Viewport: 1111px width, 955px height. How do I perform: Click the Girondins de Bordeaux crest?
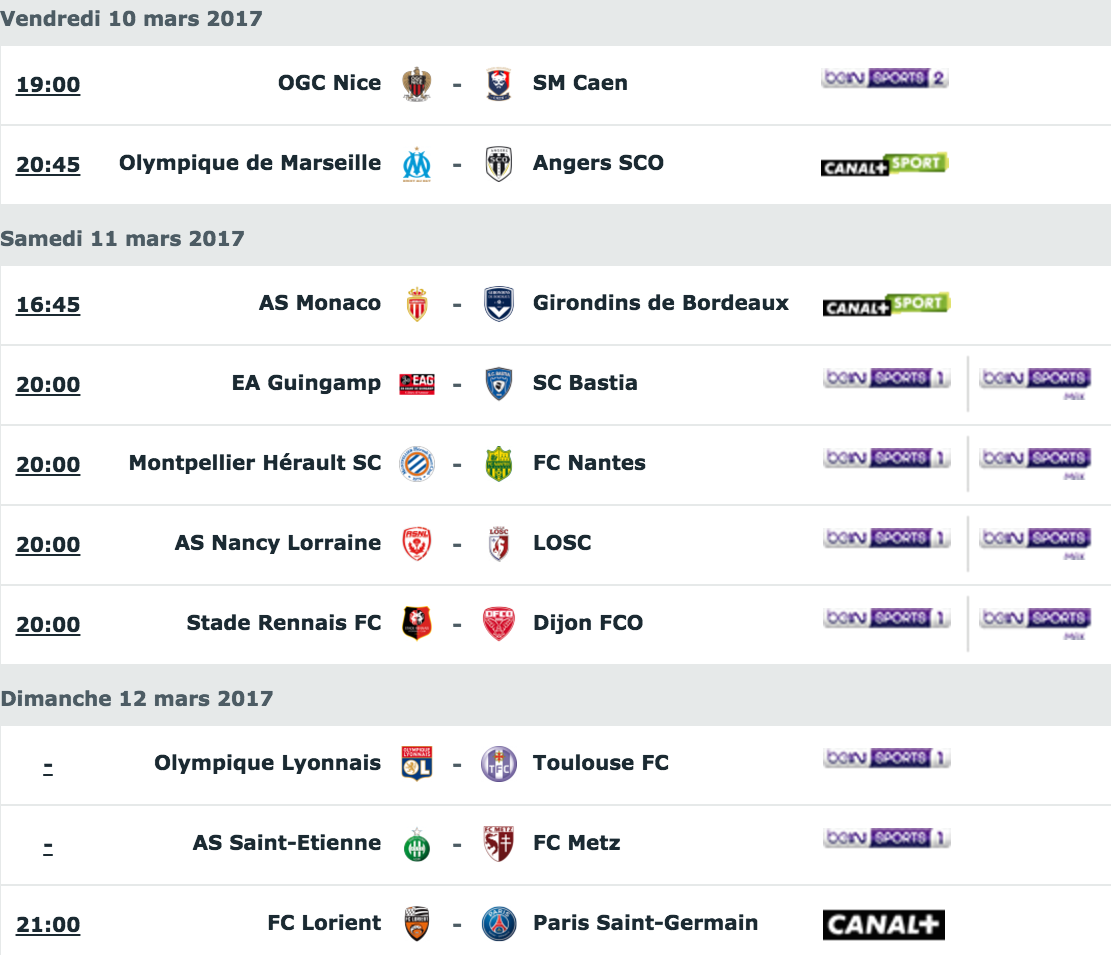(x=499, y=305)
